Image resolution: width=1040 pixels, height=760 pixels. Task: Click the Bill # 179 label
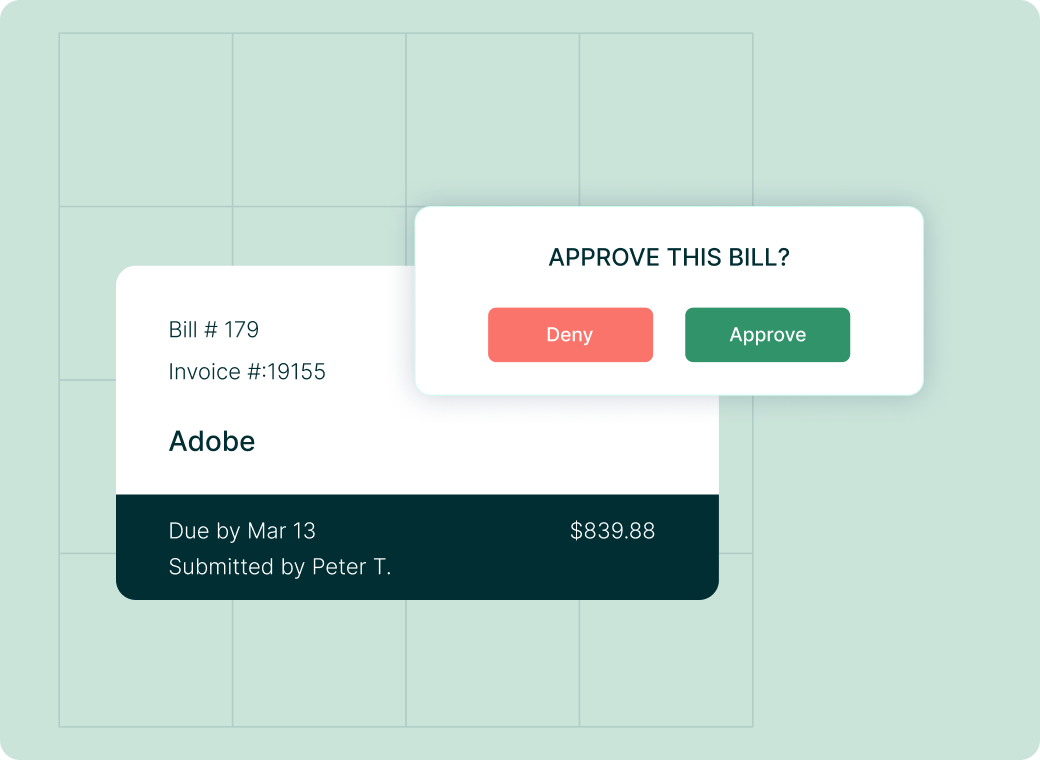coord(214,330)
